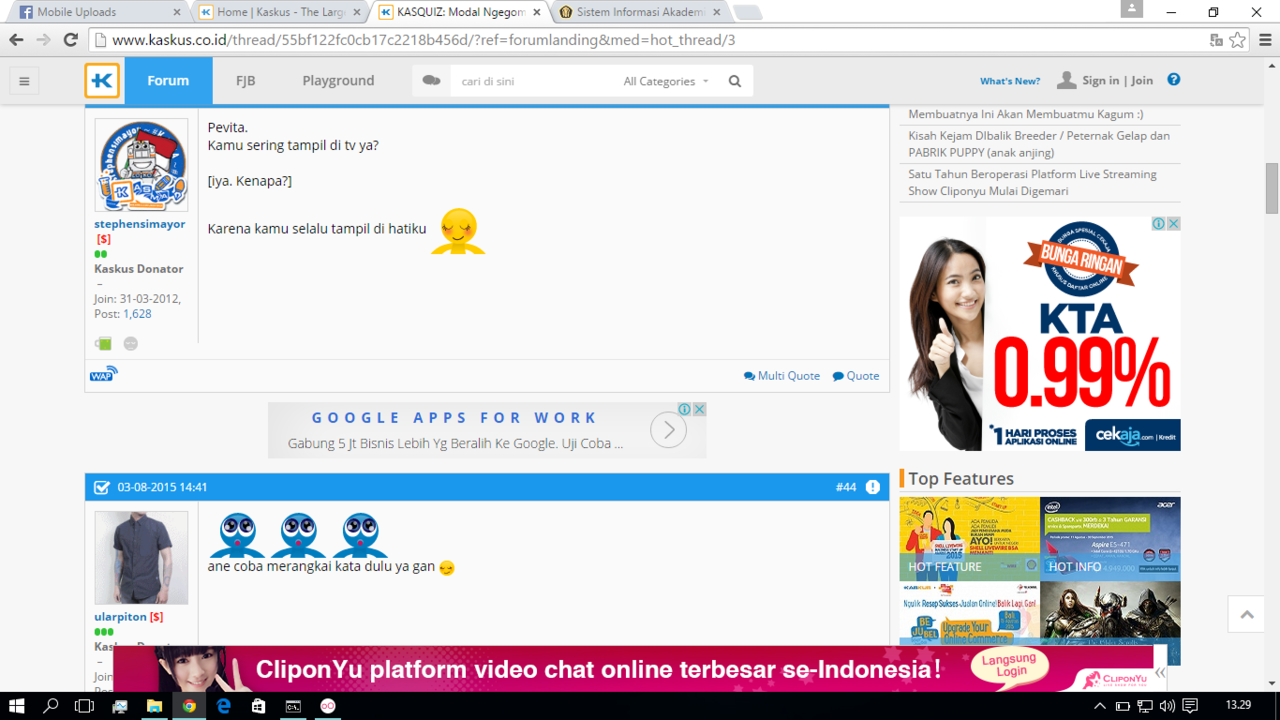
Task: Open Windows Start menu
Action: [16, 706]
